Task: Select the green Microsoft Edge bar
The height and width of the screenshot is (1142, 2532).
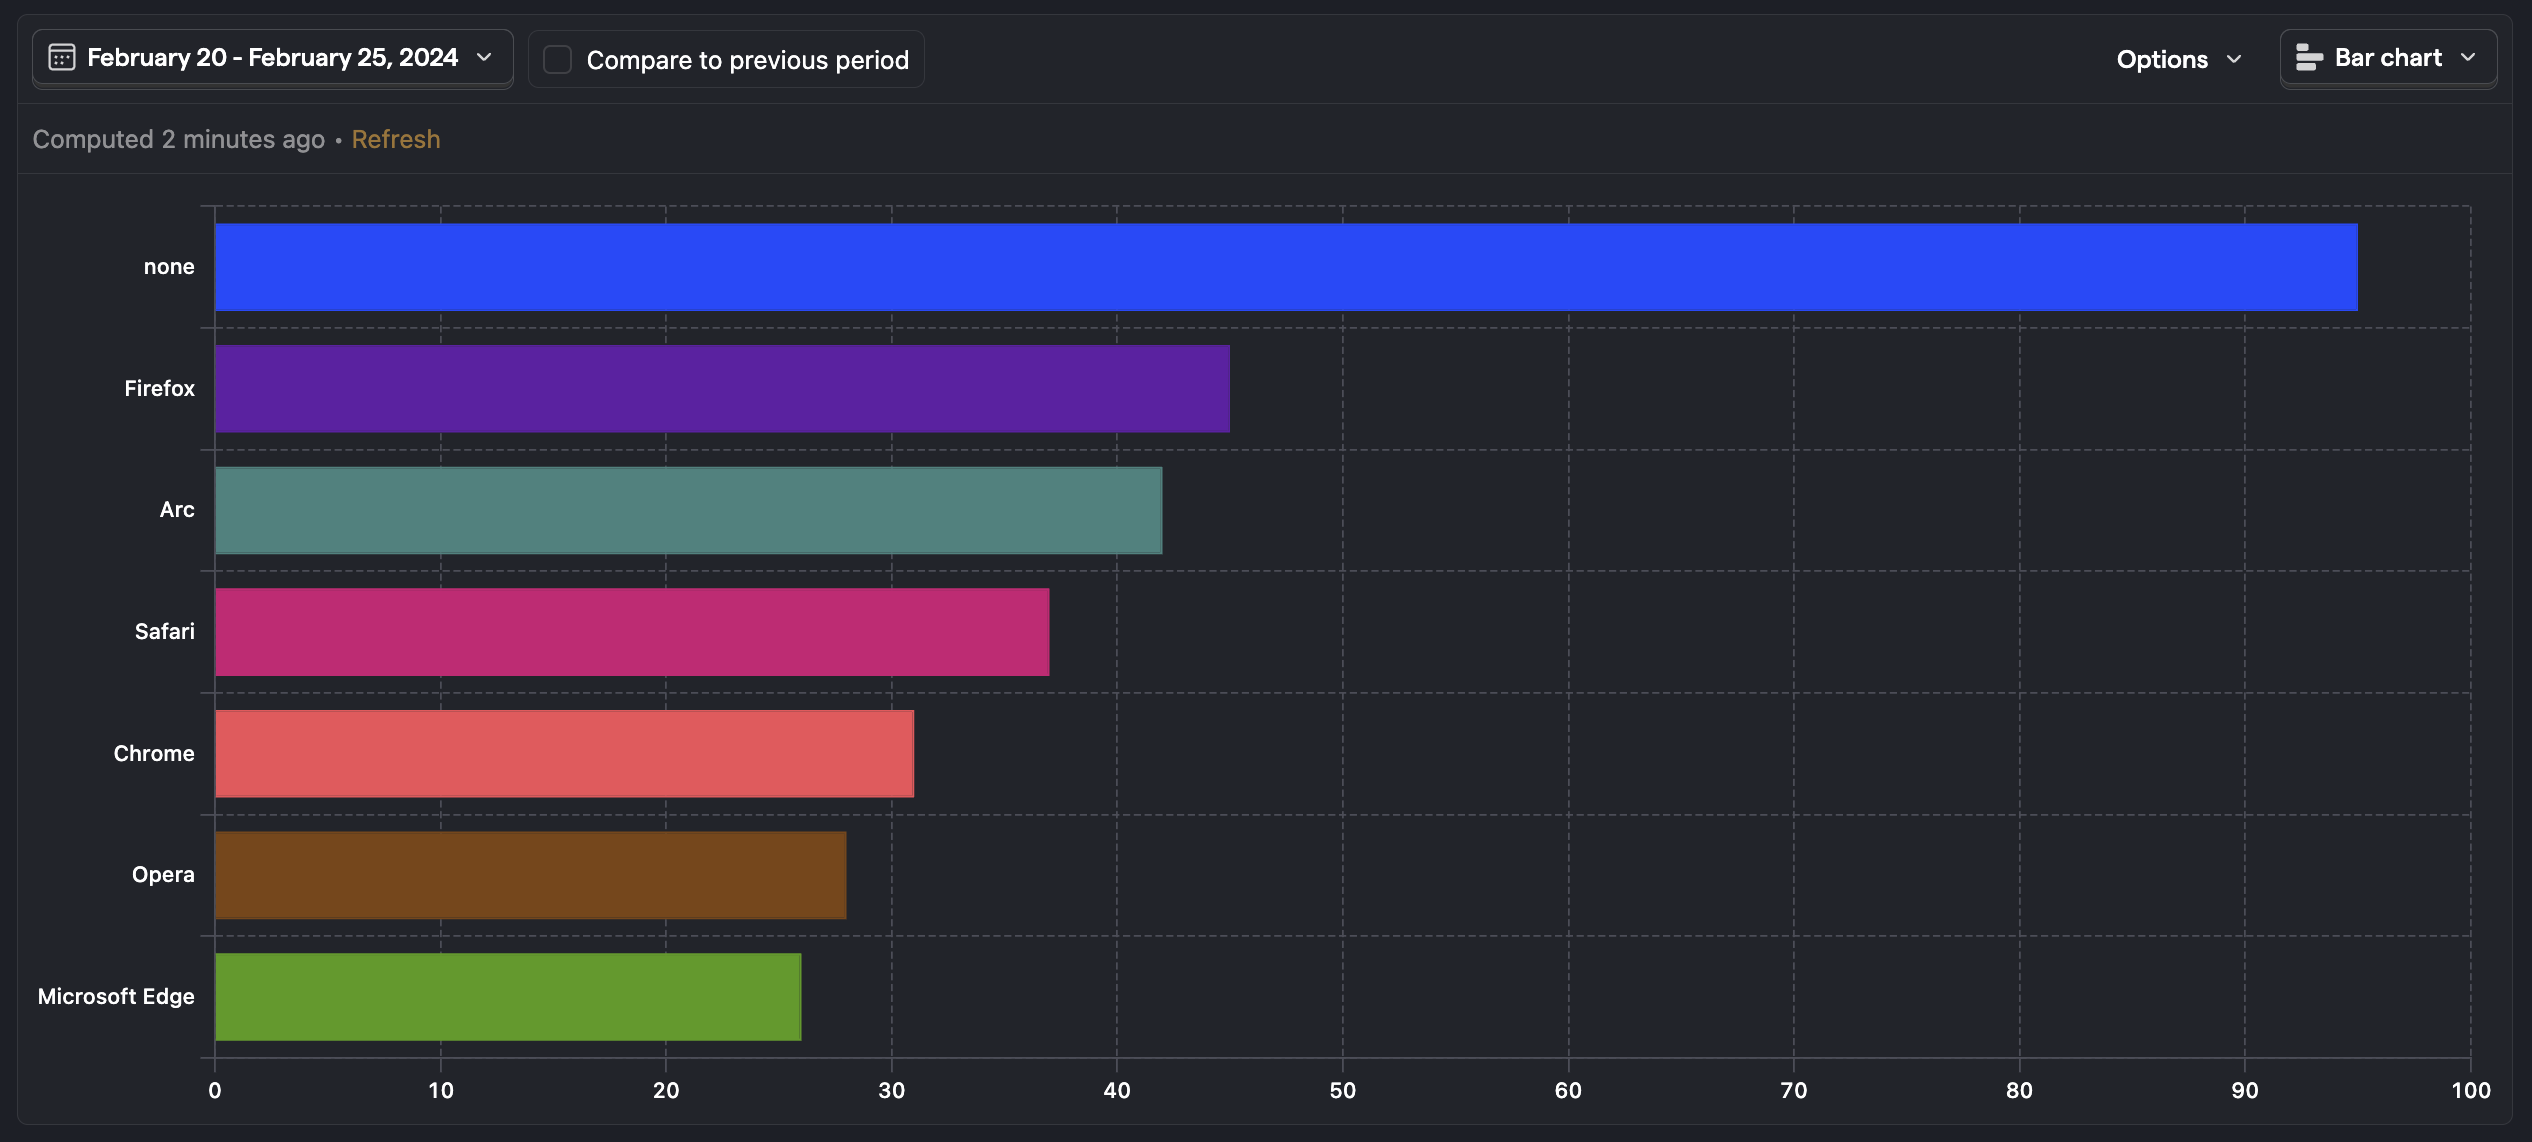Action: (x=508, y=997)
